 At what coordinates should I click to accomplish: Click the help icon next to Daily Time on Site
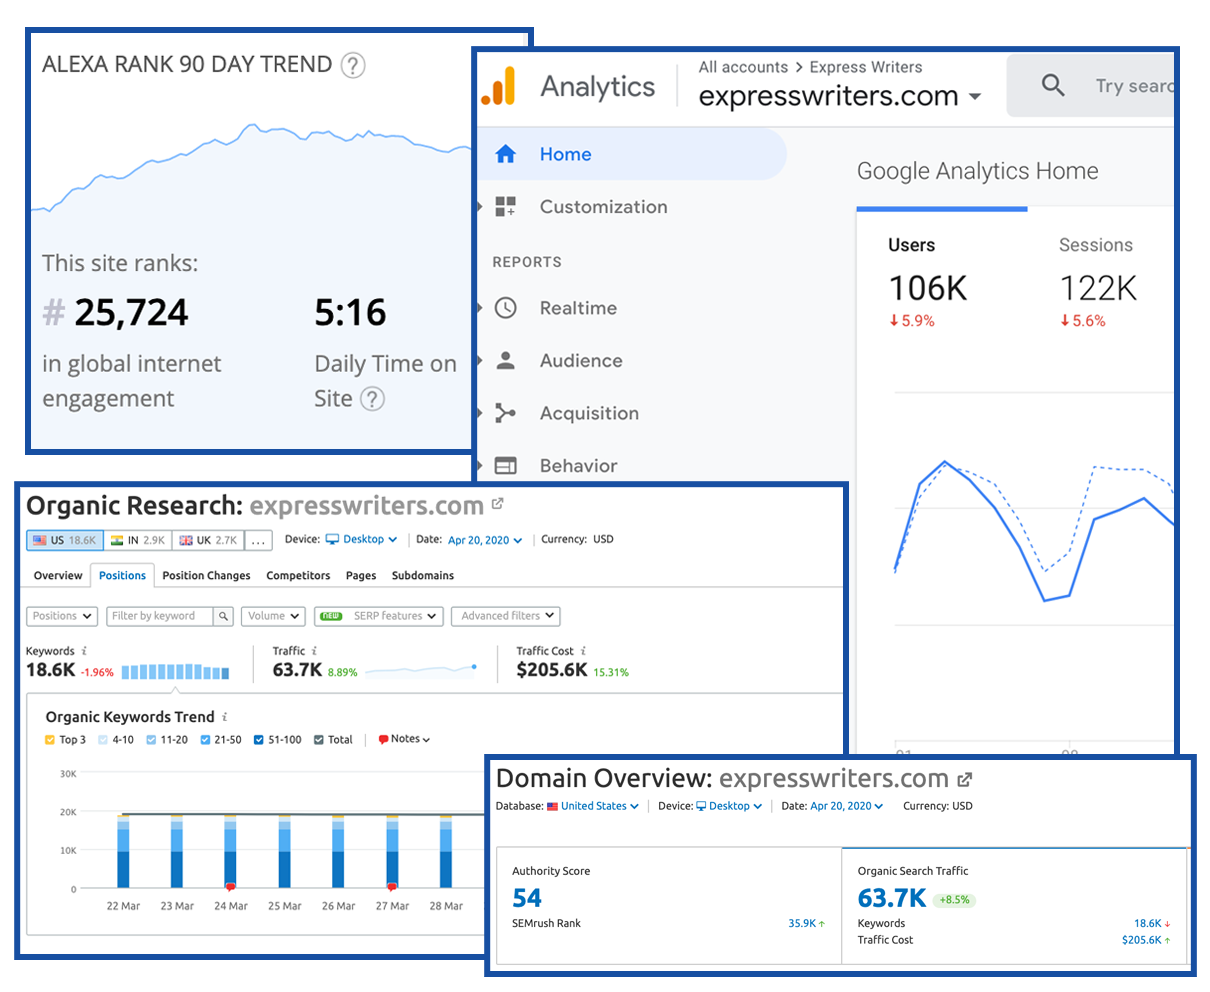(x=372, y=399)
